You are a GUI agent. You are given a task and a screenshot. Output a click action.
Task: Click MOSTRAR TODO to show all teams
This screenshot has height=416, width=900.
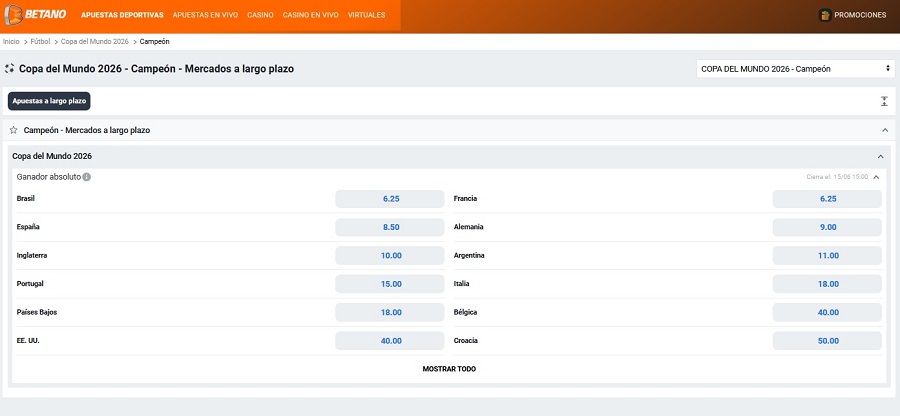pos(449,369)
